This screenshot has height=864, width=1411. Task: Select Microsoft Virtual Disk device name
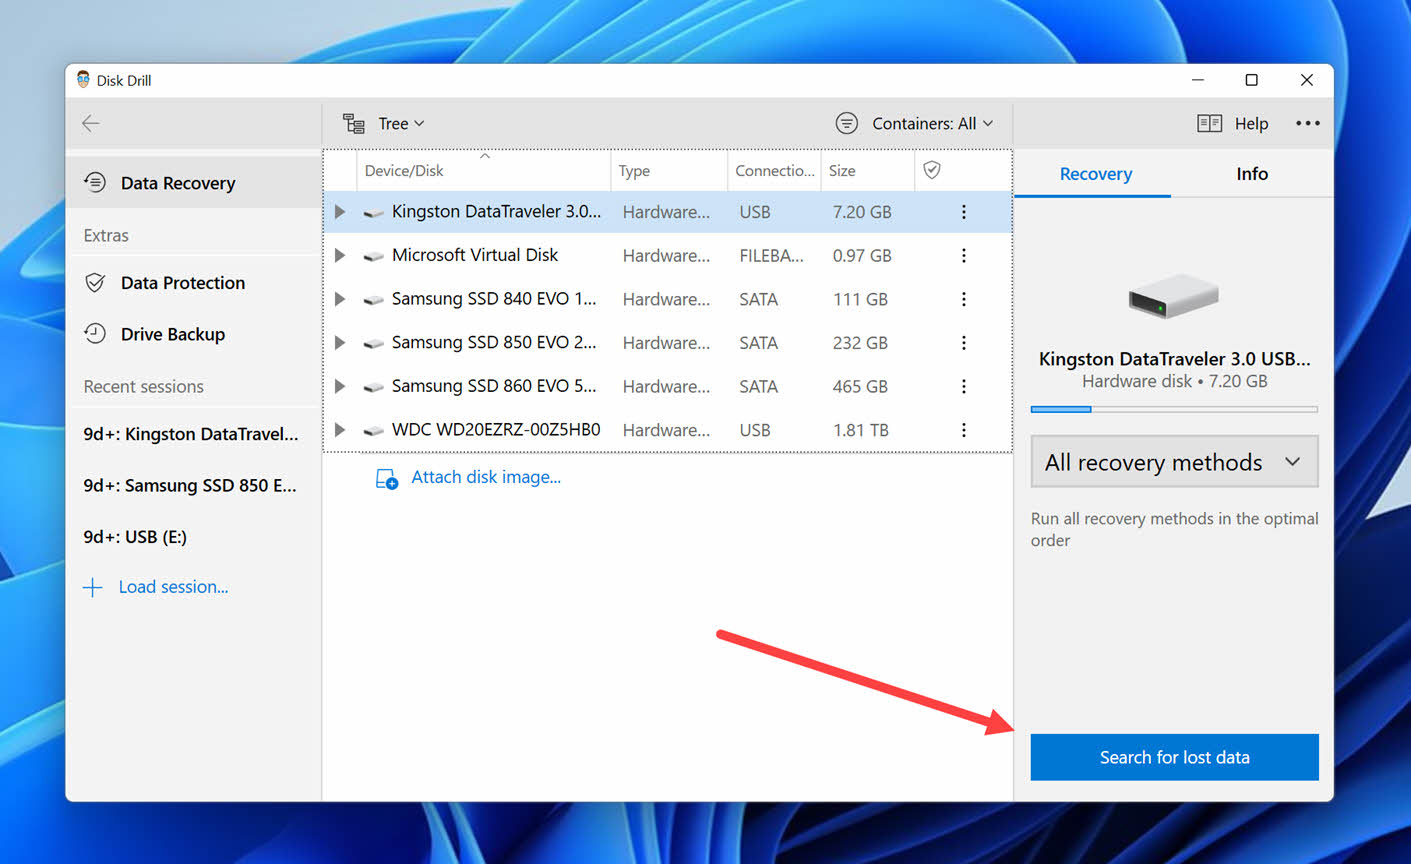click(x=475, y=255)
